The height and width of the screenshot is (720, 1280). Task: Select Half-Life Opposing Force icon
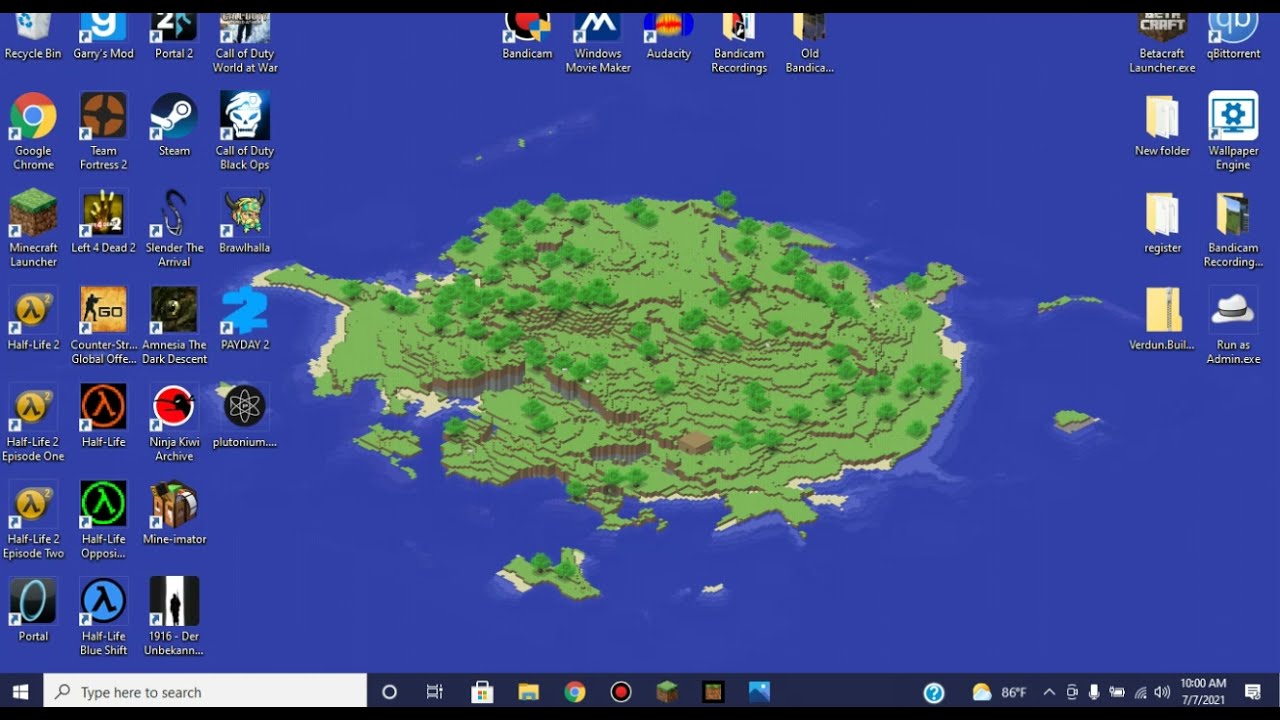click(x=103, y=519)
